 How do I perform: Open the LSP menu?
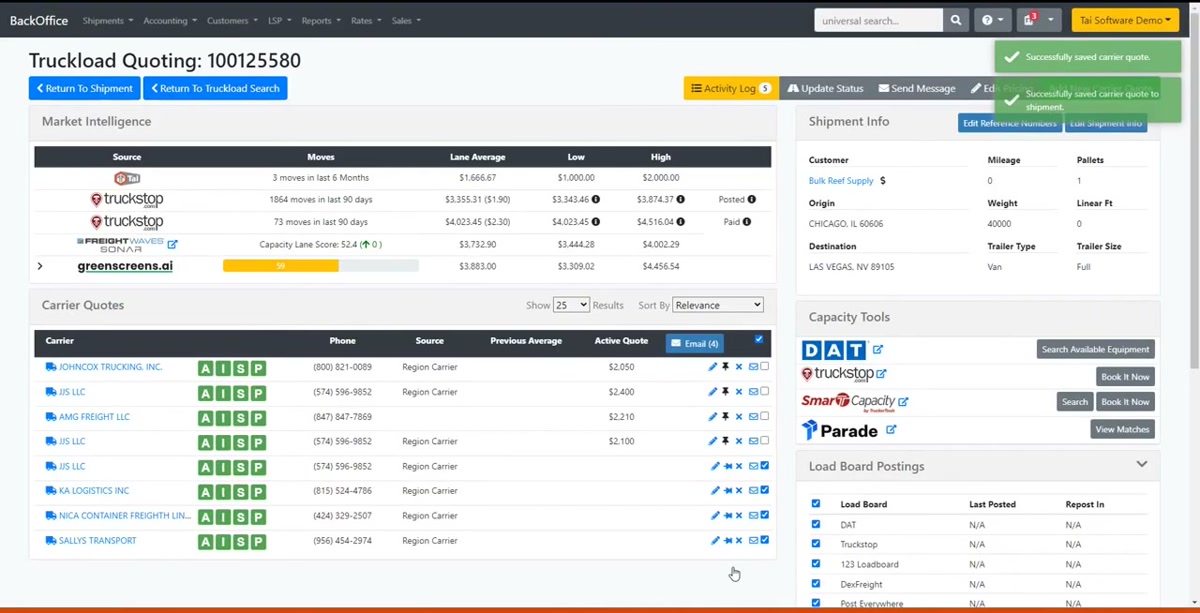pyautogui.click(x=279, y=21)
